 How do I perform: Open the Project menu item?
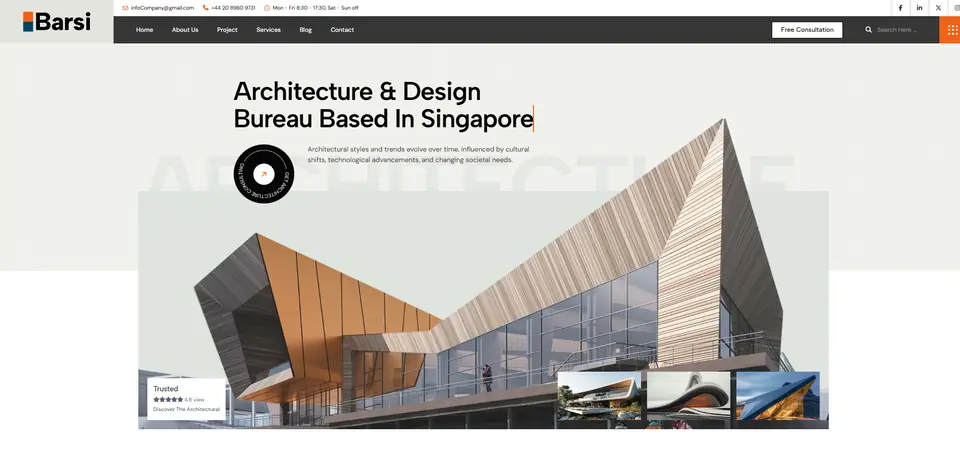[x=227, y=29]
